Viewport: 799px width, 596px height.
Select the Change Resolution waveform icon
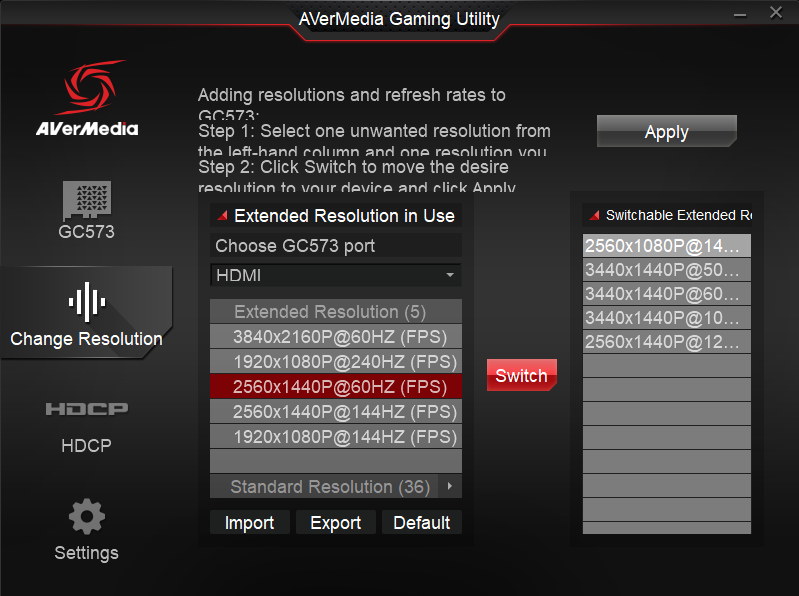click(86, 301)
